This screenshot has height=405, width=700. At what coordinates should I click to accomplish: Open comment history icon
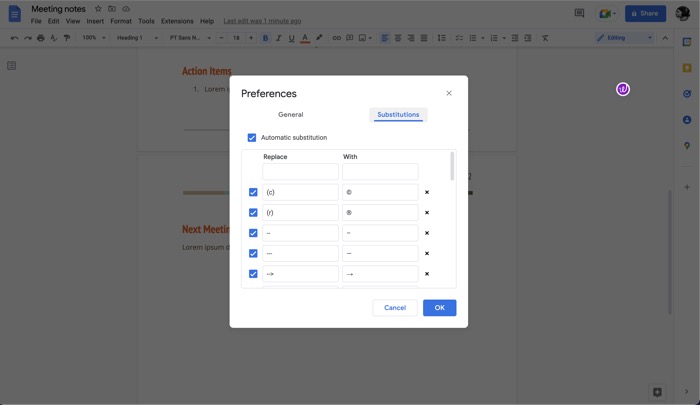pyautogui.click(x=579, y=13)
